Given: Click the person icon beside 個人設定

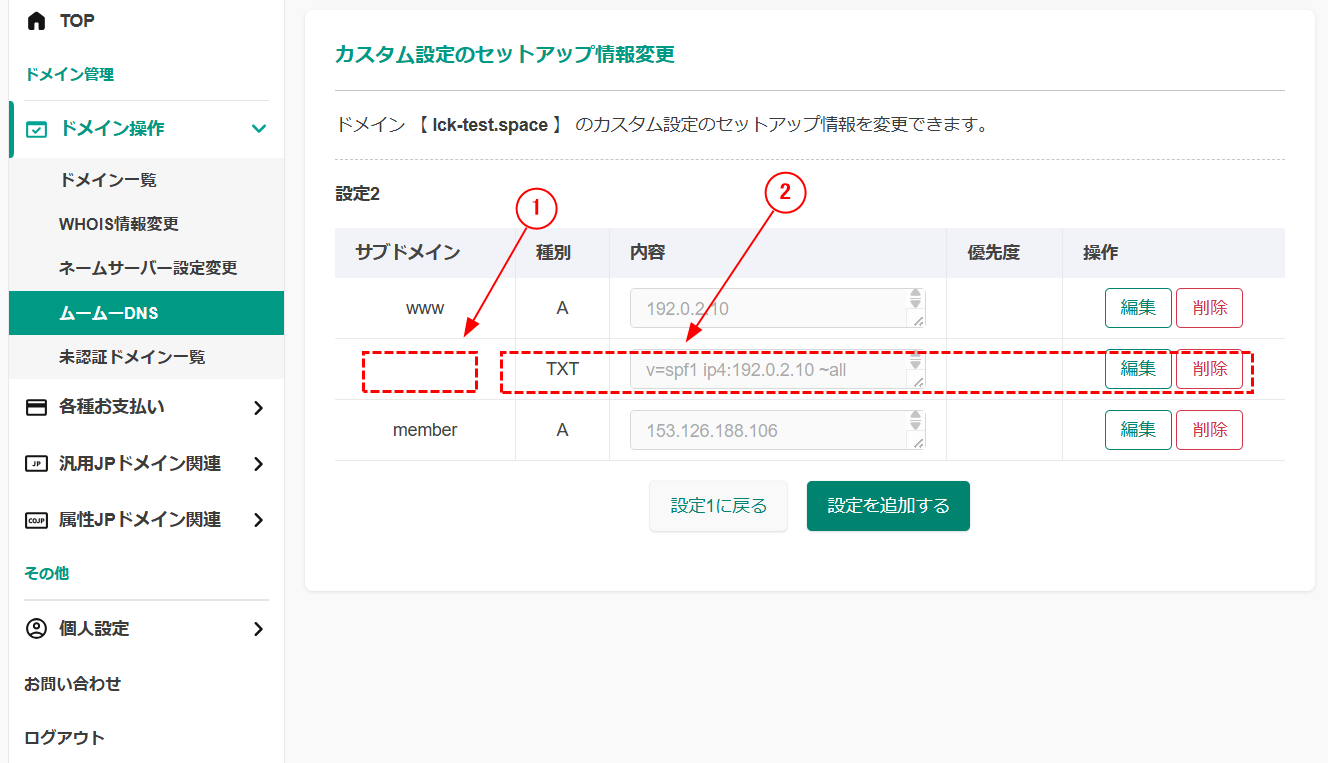Looking at the screenshot, I should (x=36, y=629).
